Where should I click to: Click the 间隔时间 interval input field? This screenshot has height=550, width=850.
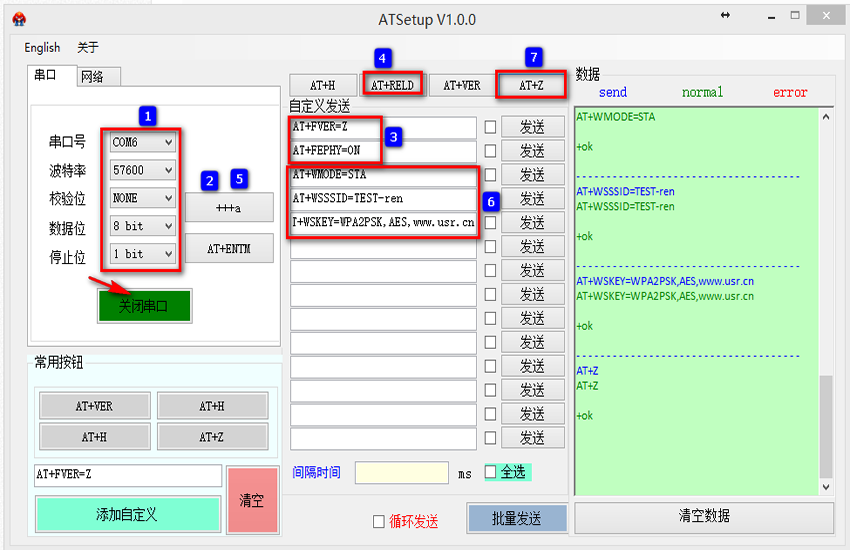coord(401,472)
